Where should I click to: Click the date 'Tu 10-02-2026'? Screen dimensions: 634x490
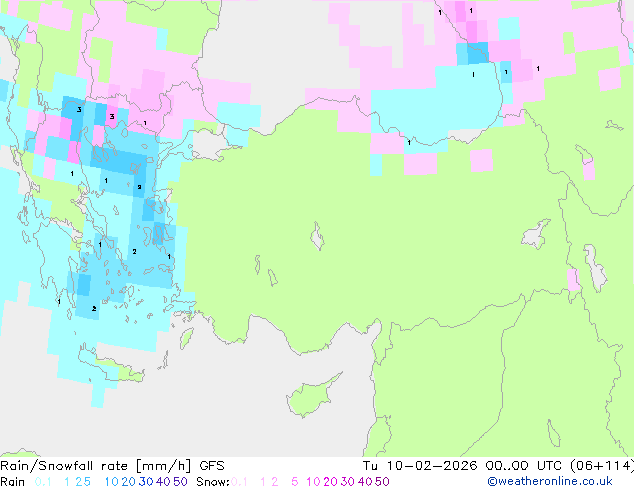pos(420,466)
